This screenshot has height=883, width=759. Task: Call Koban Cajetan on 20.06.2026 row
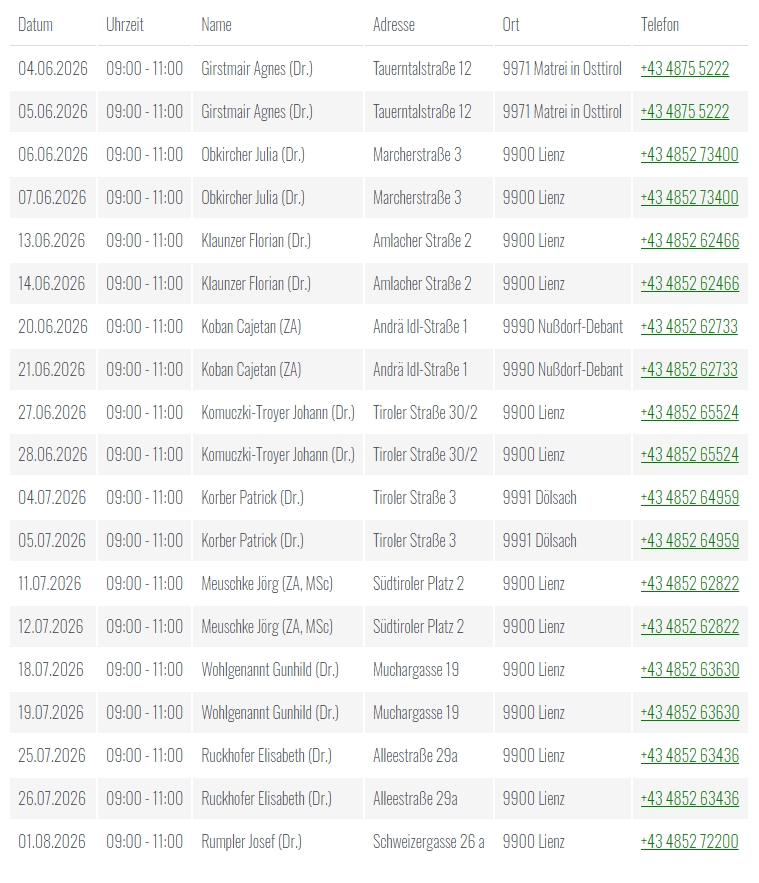pyautogui.click(x=689, y=327)
